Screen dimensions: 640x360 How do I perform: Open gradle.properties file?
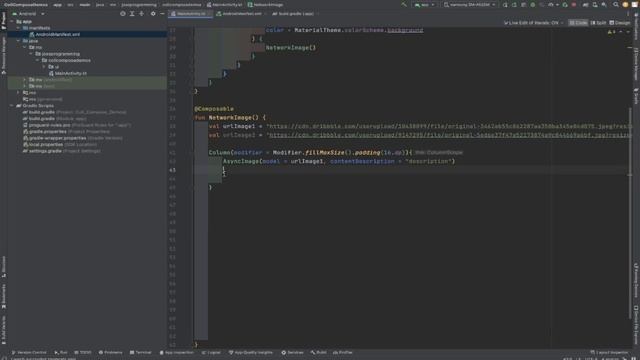66,132
